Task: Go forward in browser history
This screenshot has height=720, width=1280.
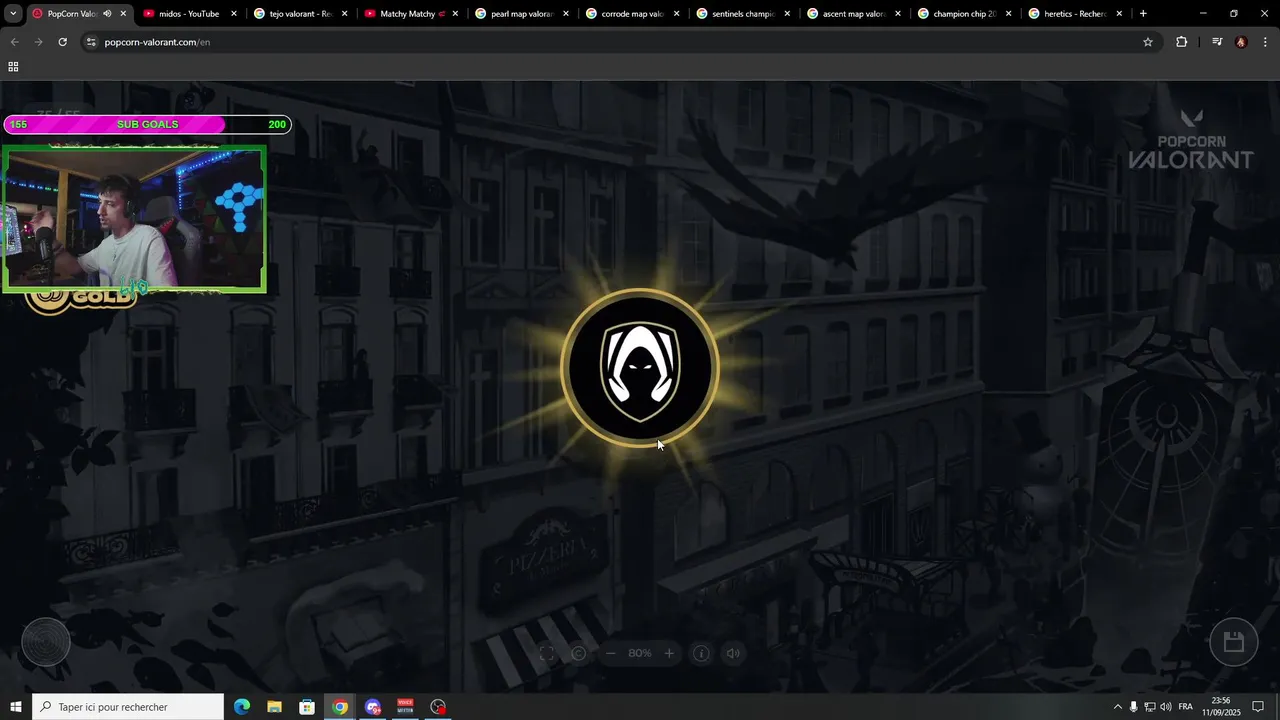Action: (x=38, y=42)
